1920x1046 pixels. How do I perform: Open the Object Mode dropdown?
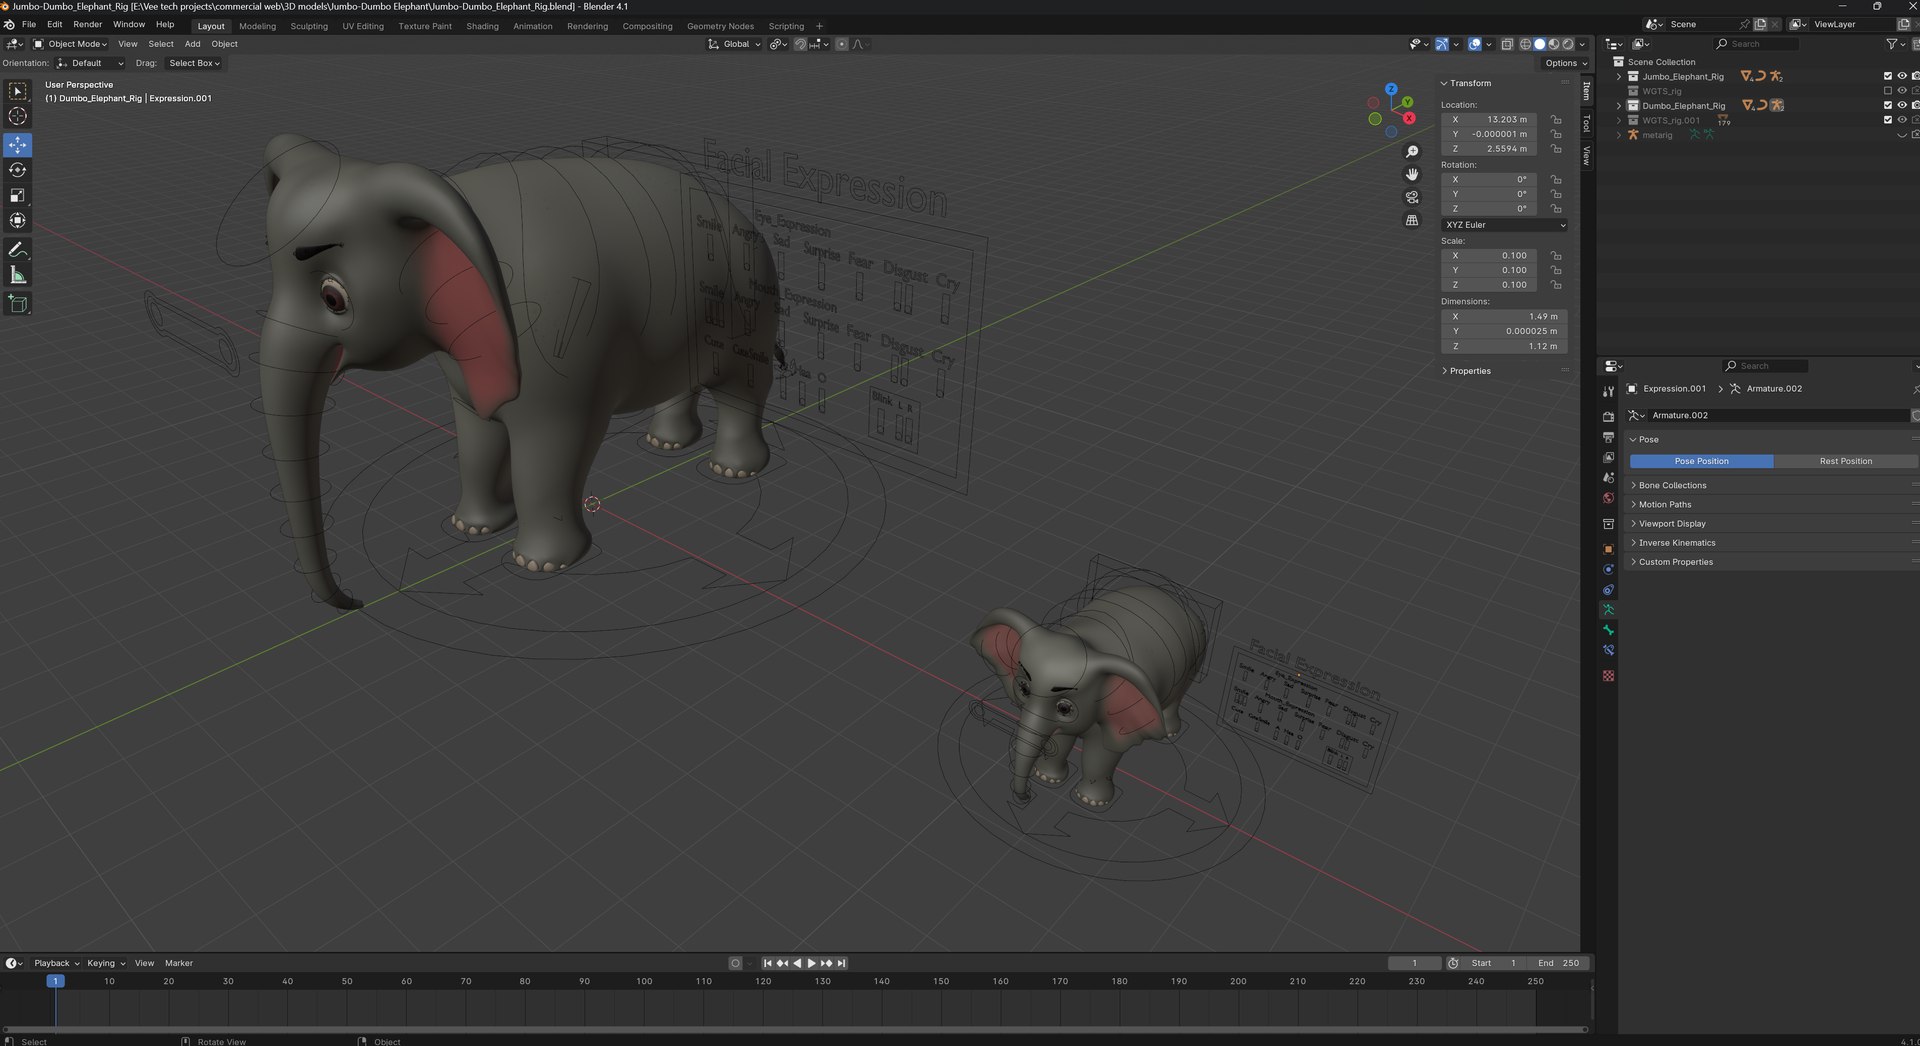click(x=70, y=44)
